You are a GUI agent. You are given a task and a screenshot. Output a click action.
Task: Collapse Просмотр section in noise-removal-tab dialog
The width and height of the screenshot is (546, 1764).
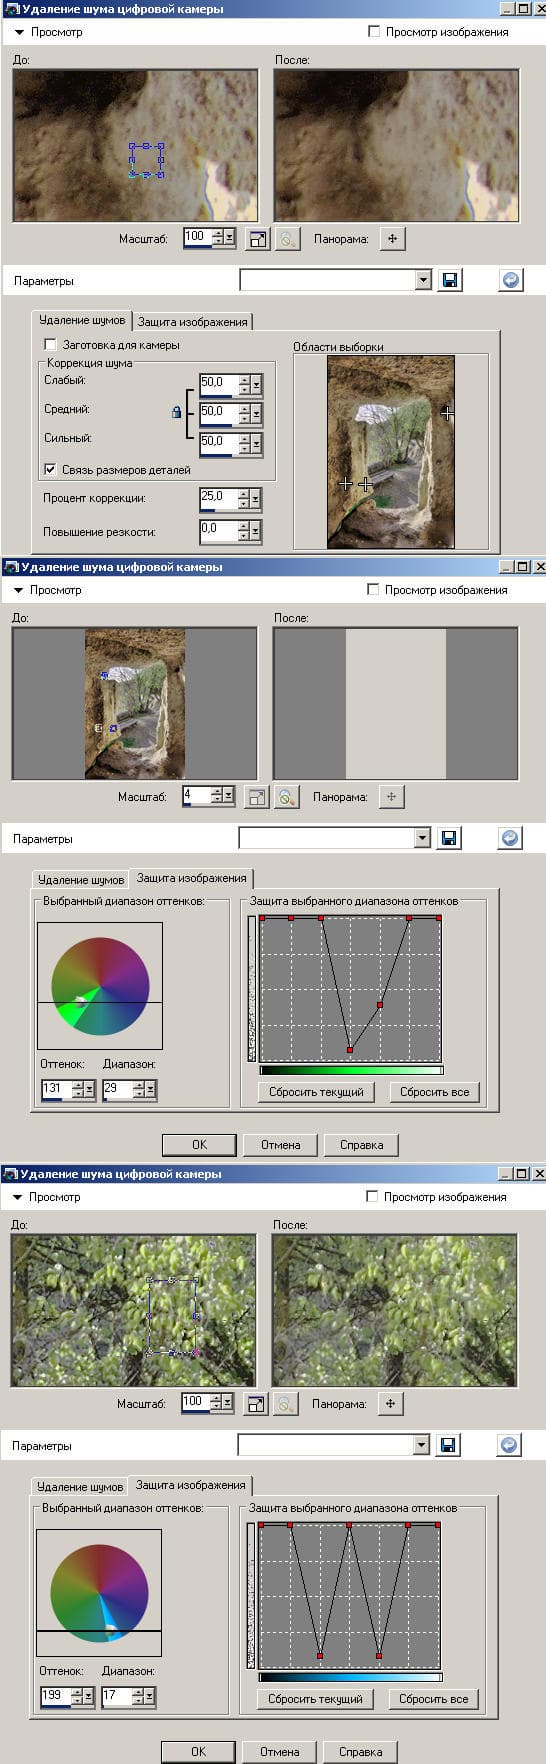pos(19,32)
